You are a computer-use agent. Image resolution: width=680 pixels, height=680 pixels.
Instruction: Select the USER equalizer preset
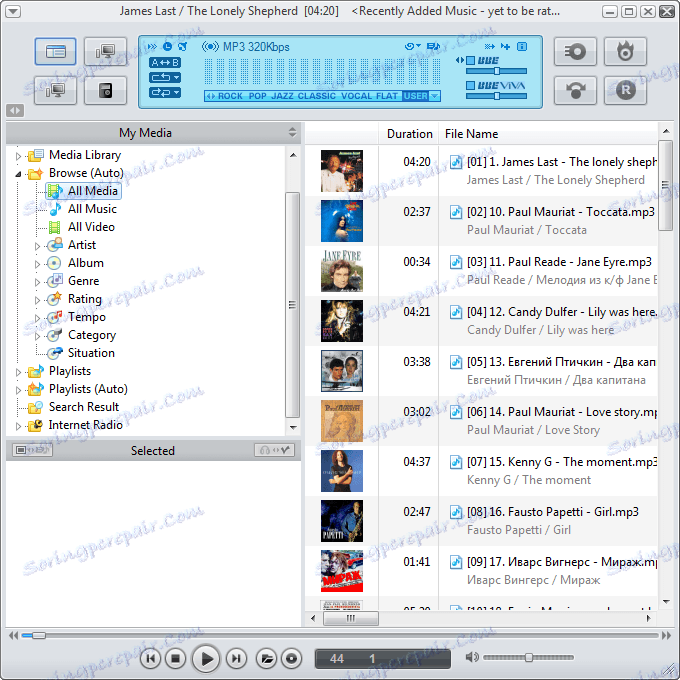[415, 96]
